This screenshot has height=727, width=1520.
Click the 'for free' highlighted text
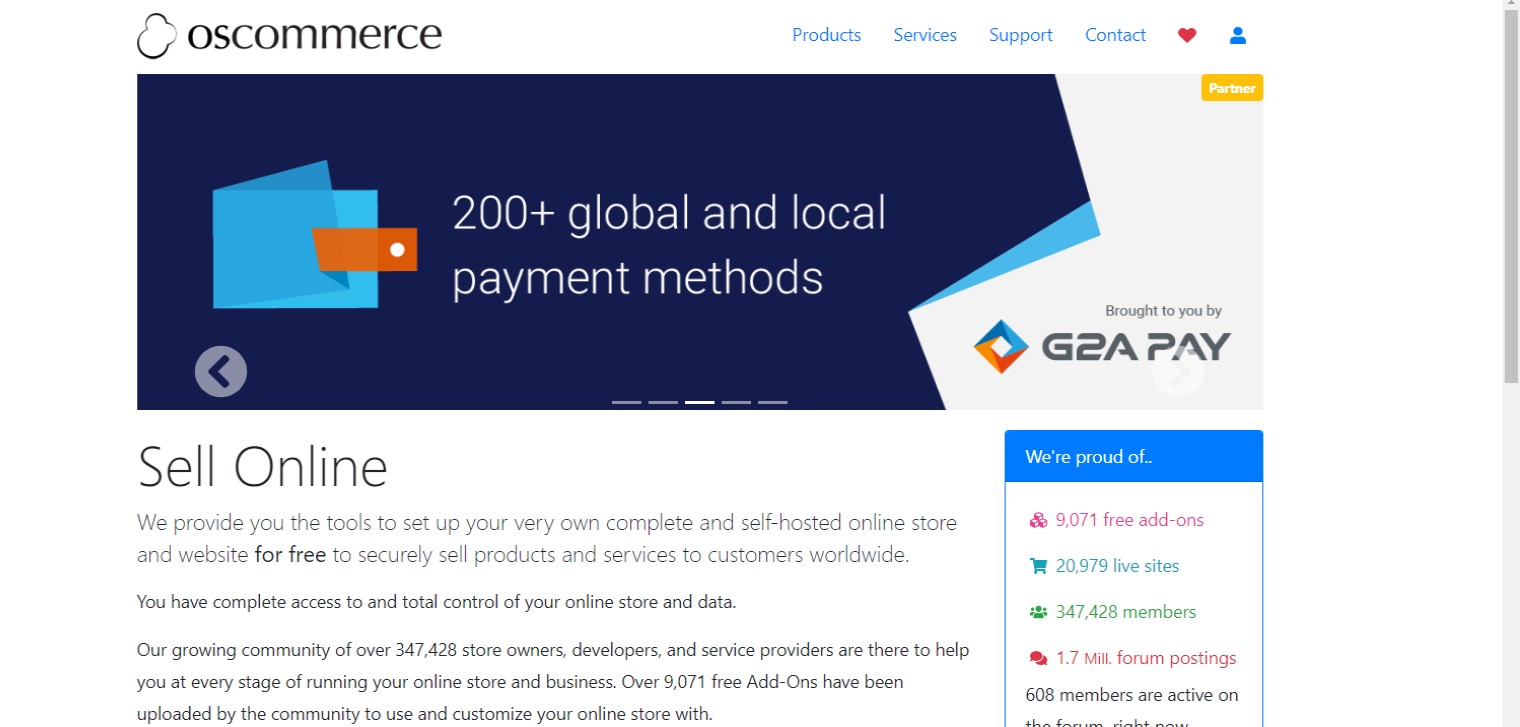tap(290, 555)
